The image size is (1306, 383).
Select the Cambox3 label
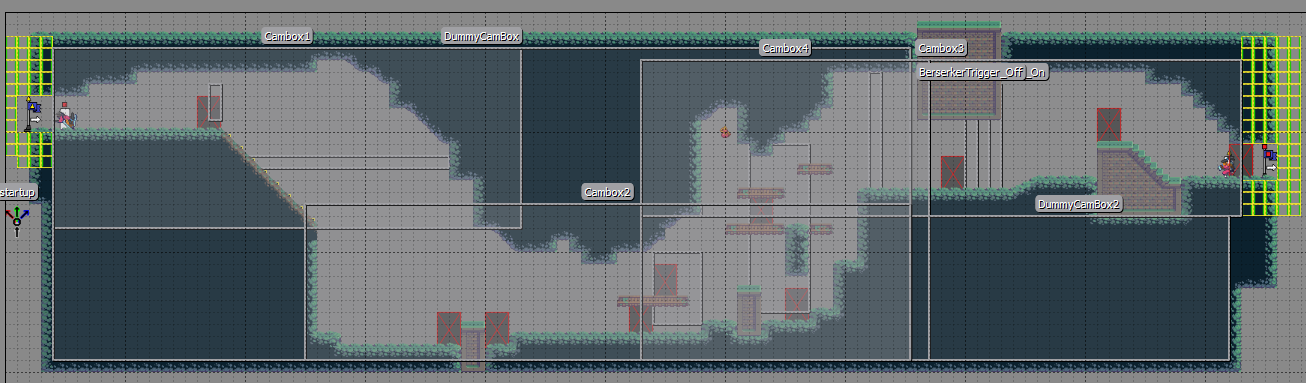point(942,48)
